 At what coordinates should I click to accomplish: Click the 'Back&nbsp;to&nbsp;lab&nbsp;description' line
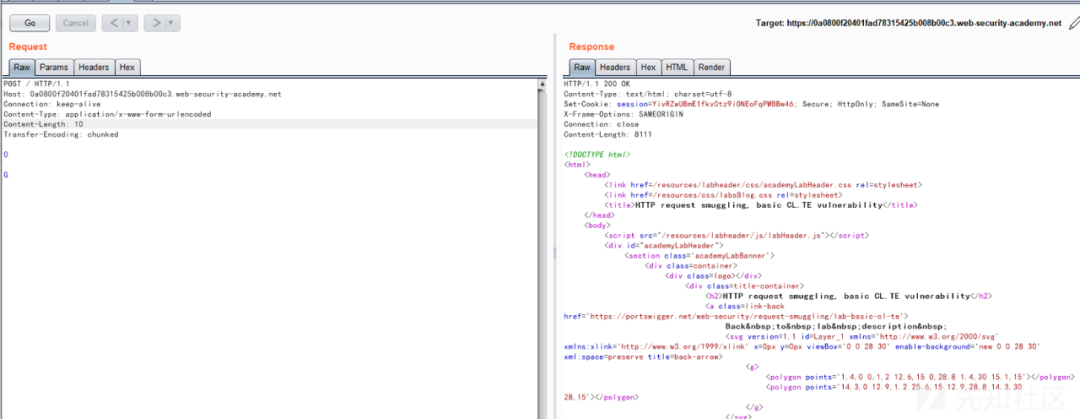point(837,327)
